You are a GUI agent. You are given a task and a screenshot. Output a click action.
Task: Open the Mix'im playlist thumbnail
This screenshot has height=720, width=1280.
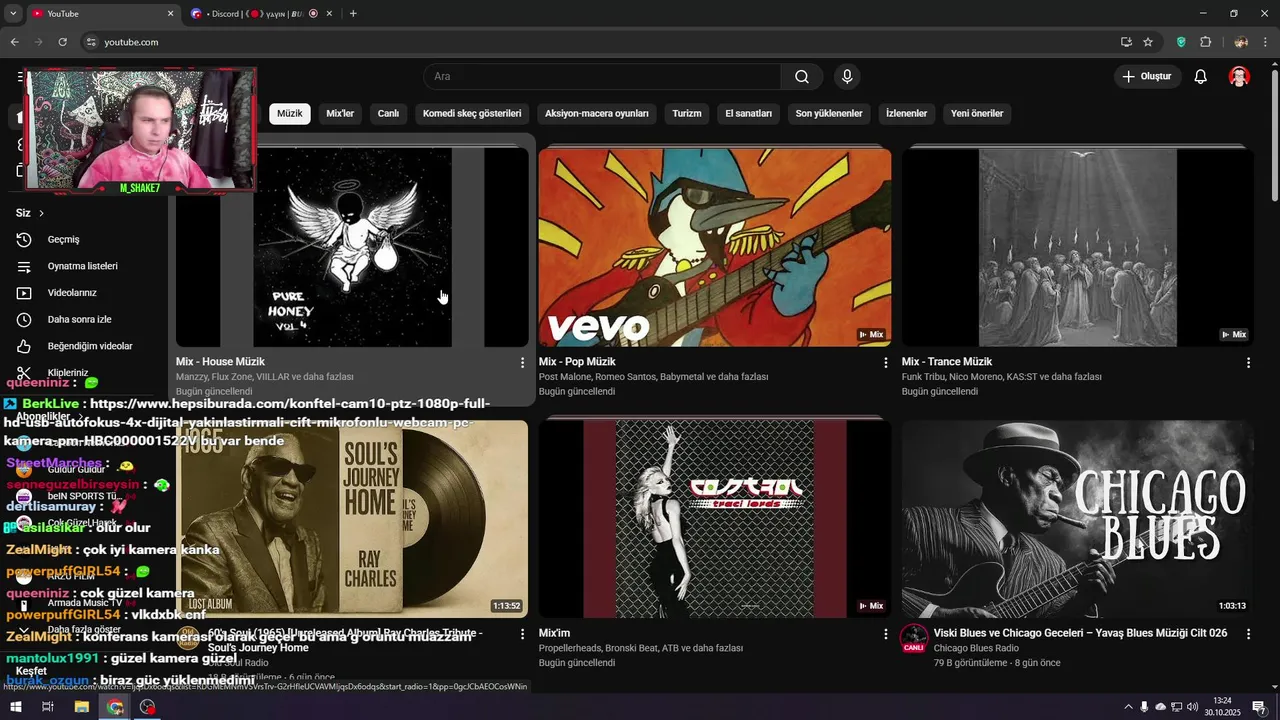pos(715,518)
